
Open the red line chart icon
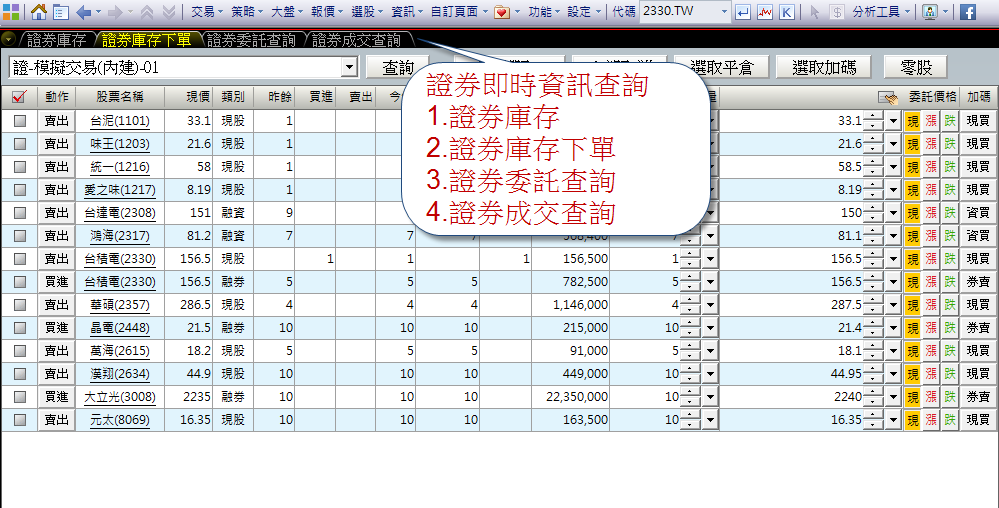tap(765, 12)
